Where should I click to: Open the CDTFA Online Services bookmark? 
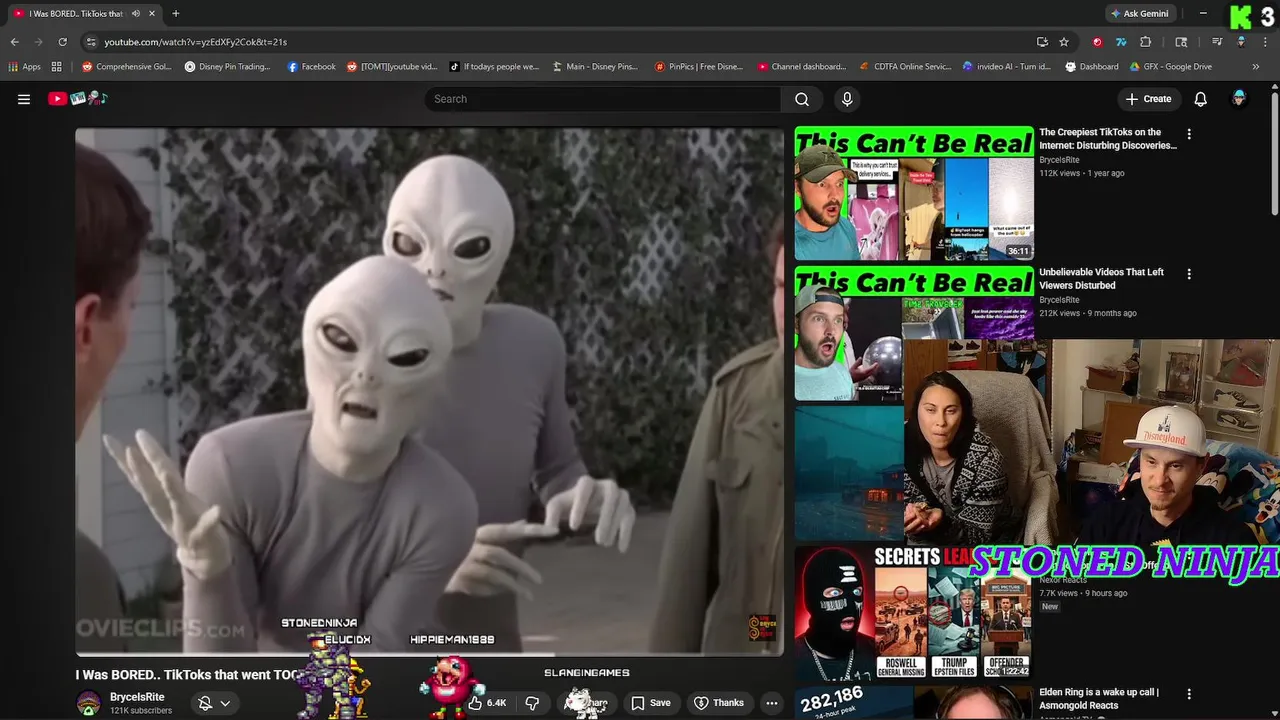coord(906,67)
